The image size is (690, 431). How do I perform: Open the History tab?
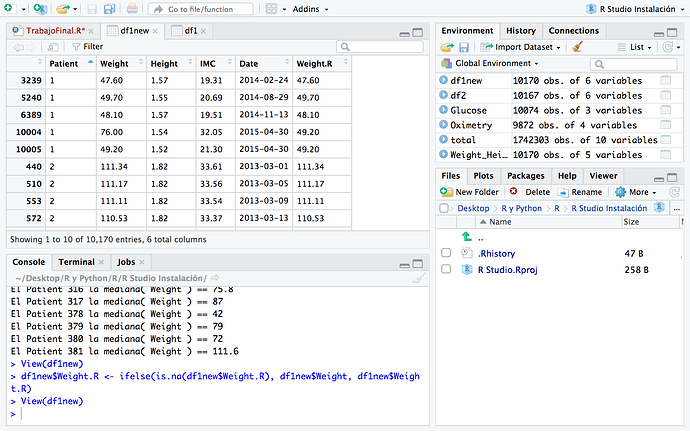(x=521, y=31)
